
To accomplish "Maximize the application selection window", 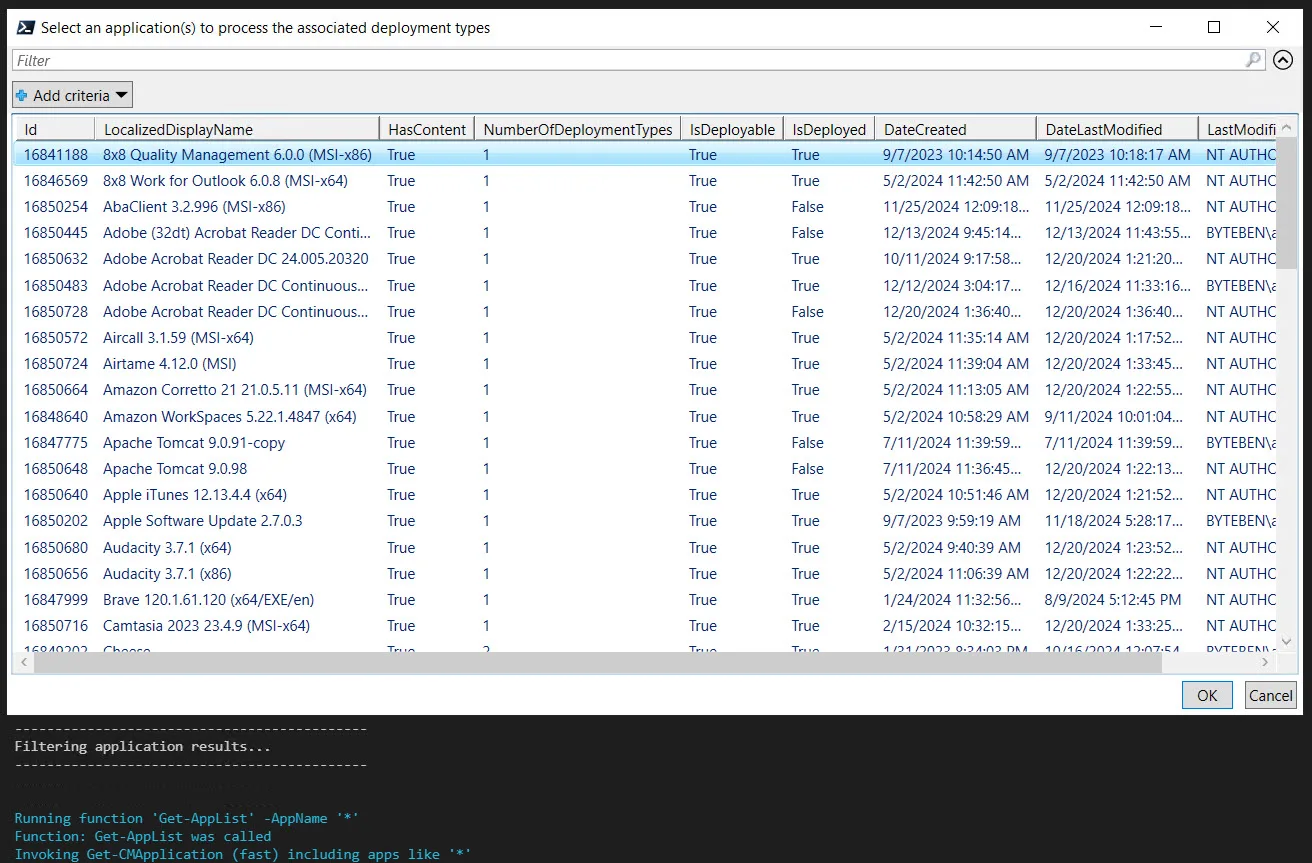I will coord(1214,28).
